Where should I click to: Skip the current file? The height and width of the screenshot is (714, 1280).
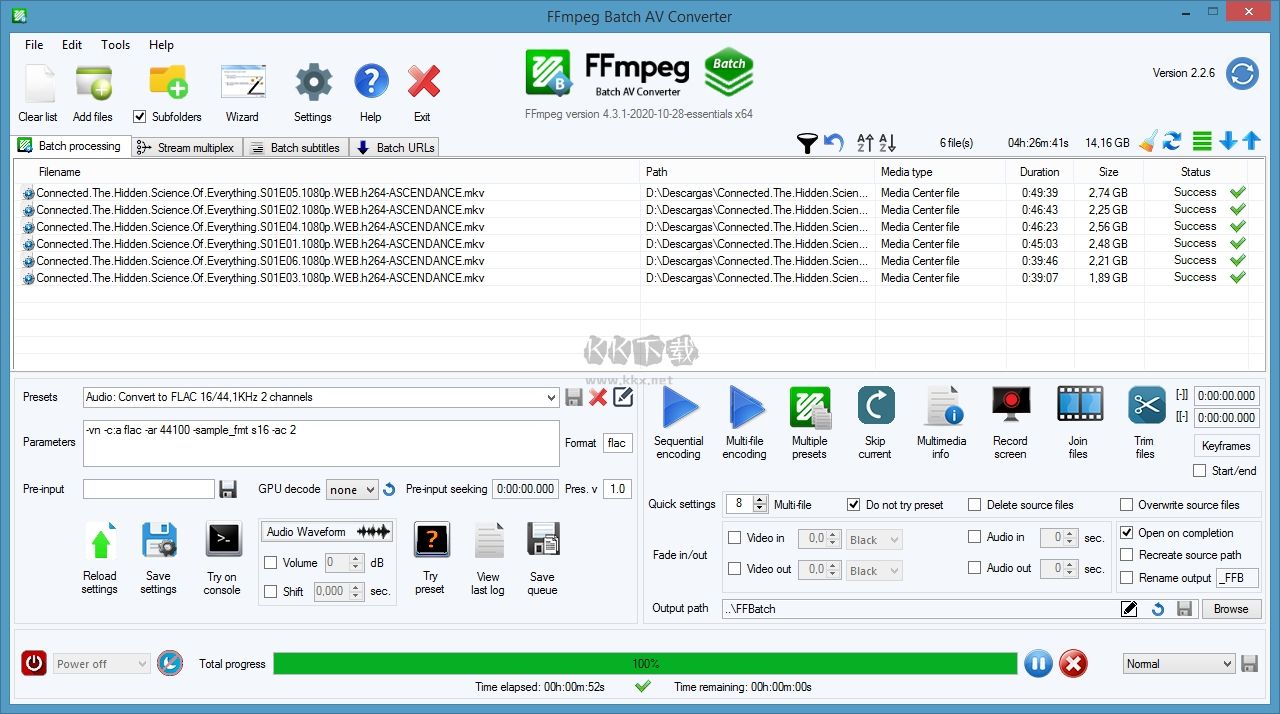tap(875, 410)
